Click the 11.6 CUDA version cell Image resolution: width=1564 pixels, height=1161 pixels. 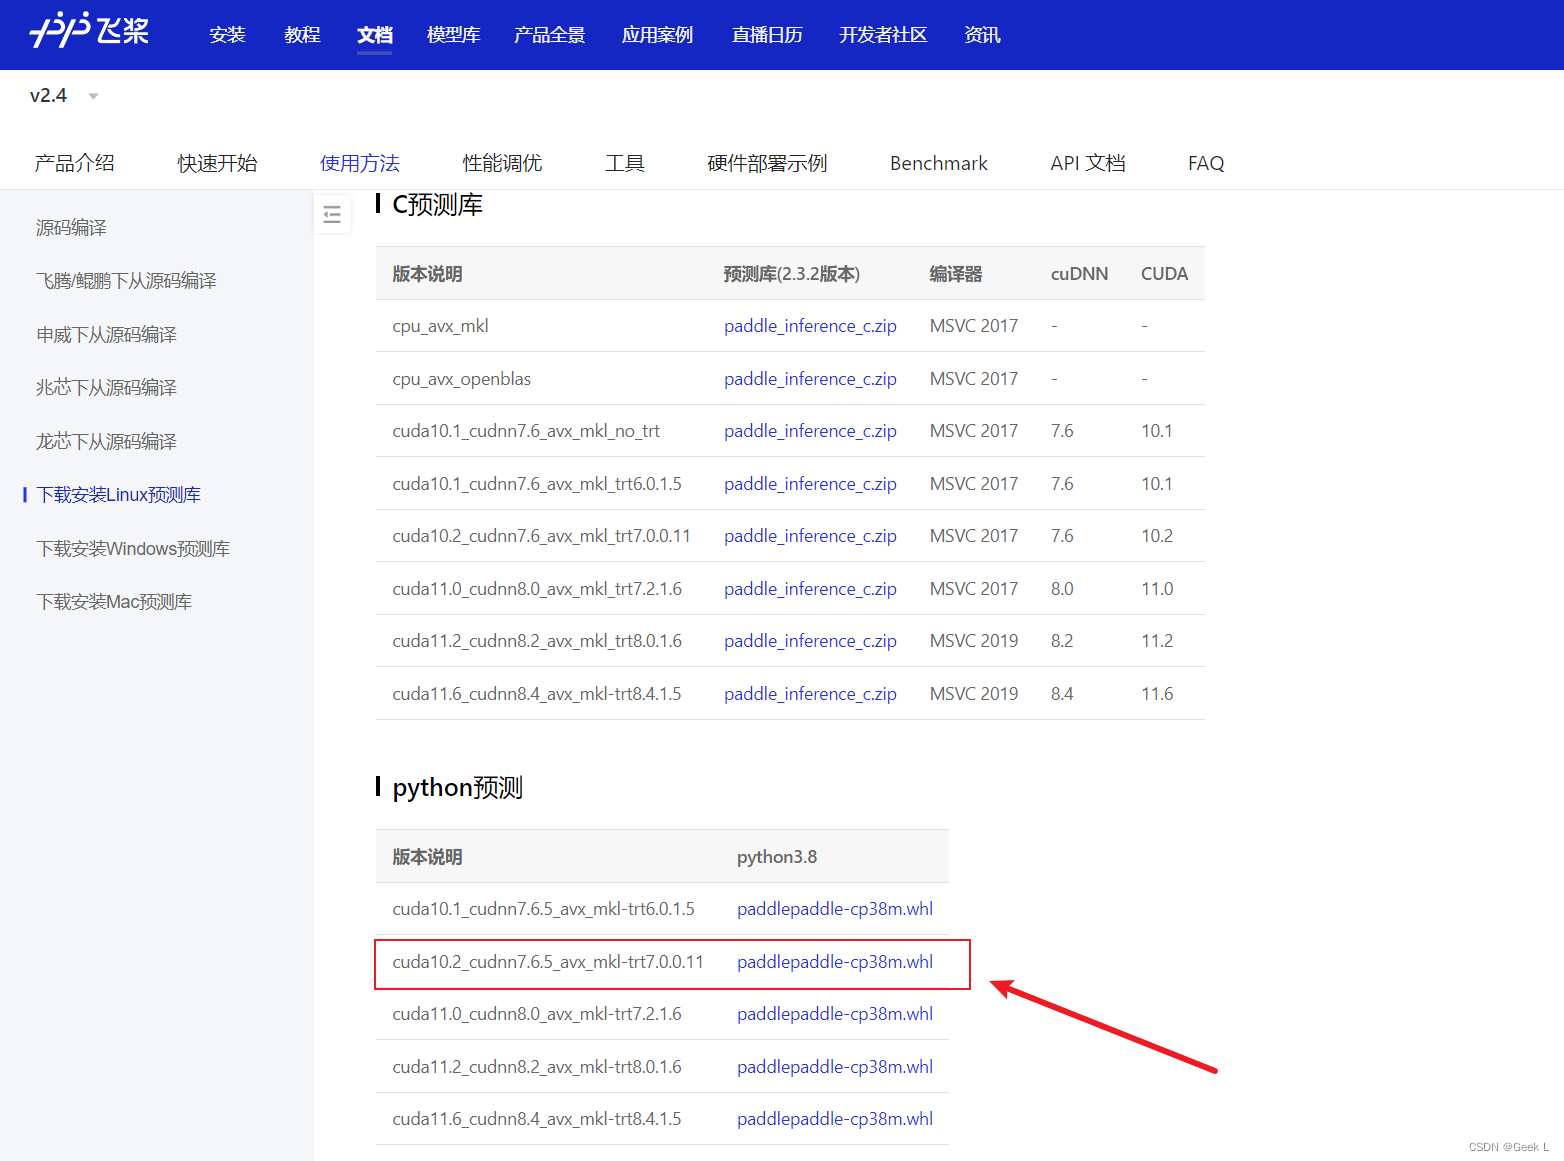click(x=1157, y=694)
